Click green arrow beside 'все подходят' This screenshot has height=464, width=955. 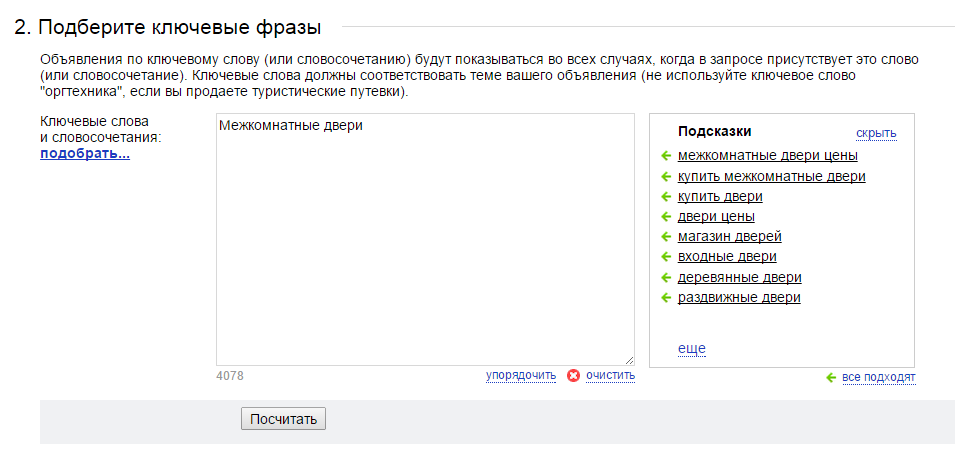click(x=831, y=378)
